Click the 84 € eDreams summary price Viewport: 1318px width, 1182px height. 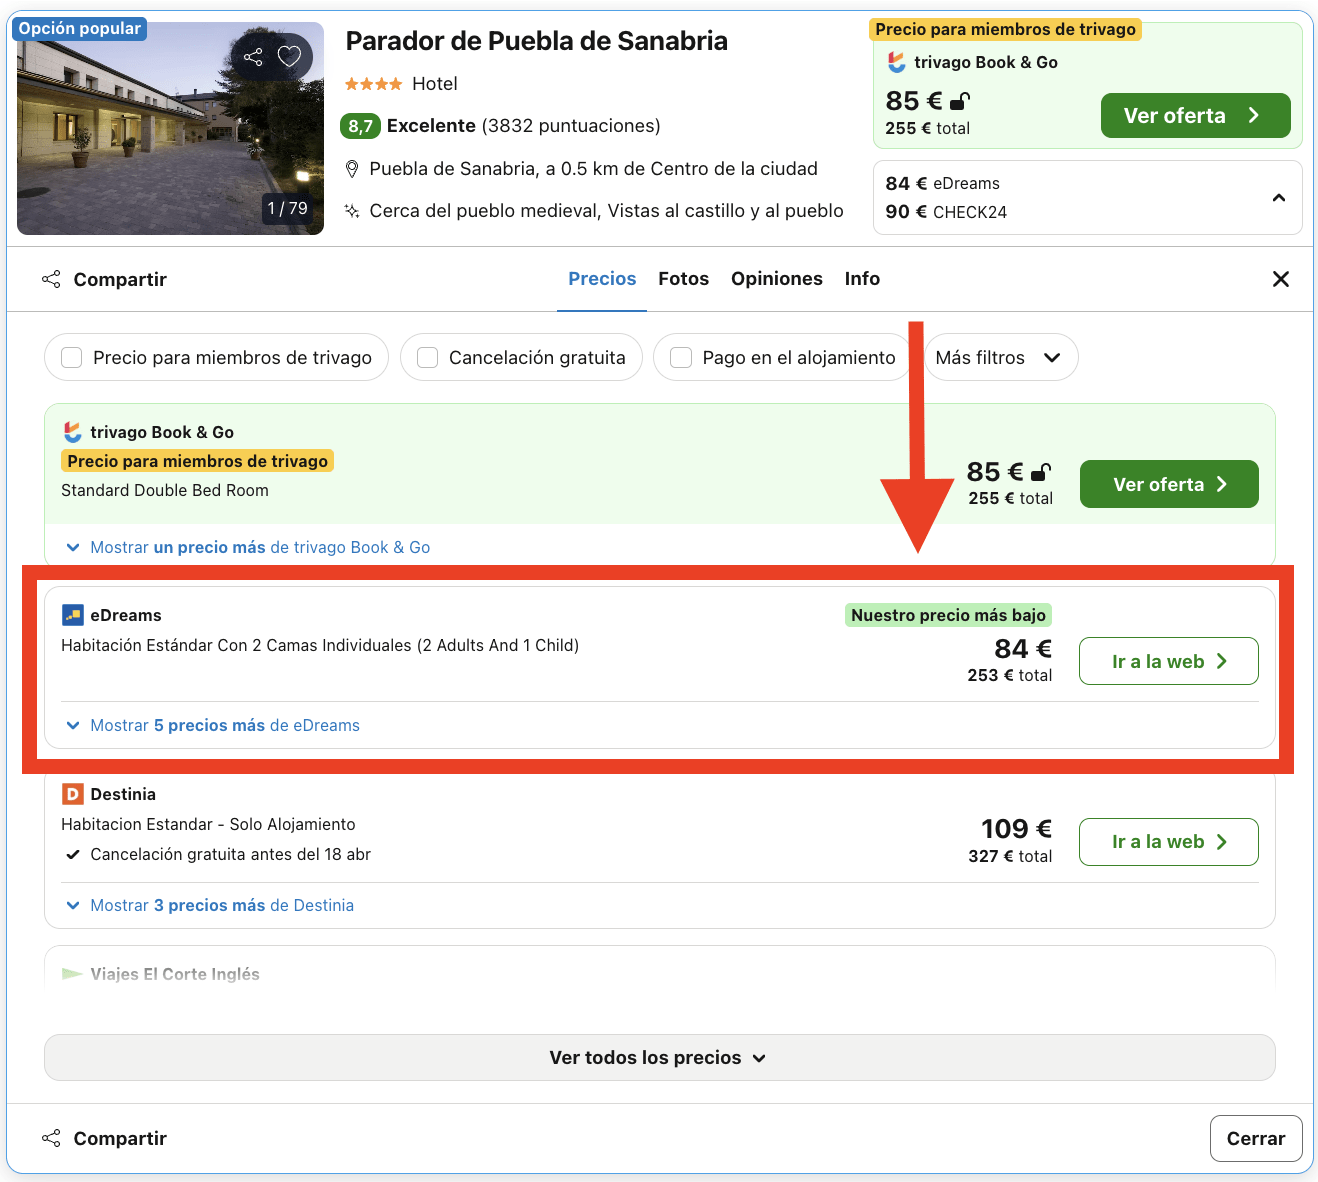pyautogui.click(x=943, y=184)
